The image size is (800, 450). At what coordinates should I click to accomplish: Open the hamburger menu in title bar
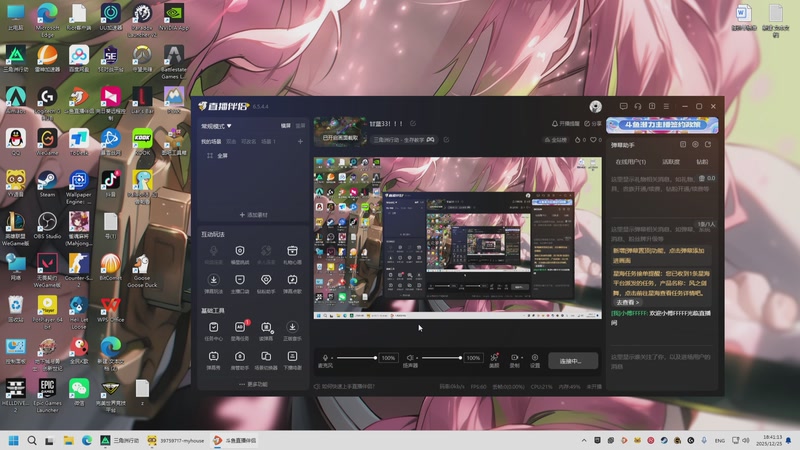pos(666,106)
